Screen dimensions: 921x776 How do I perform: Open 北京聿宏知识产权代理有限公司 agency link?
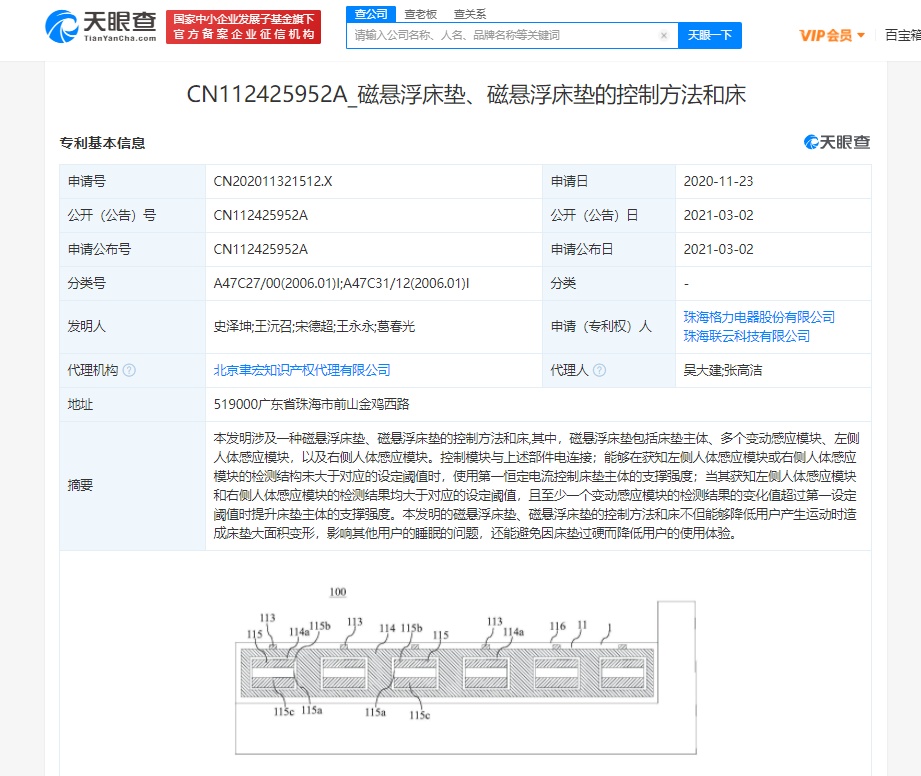click(x=302, y=370)
